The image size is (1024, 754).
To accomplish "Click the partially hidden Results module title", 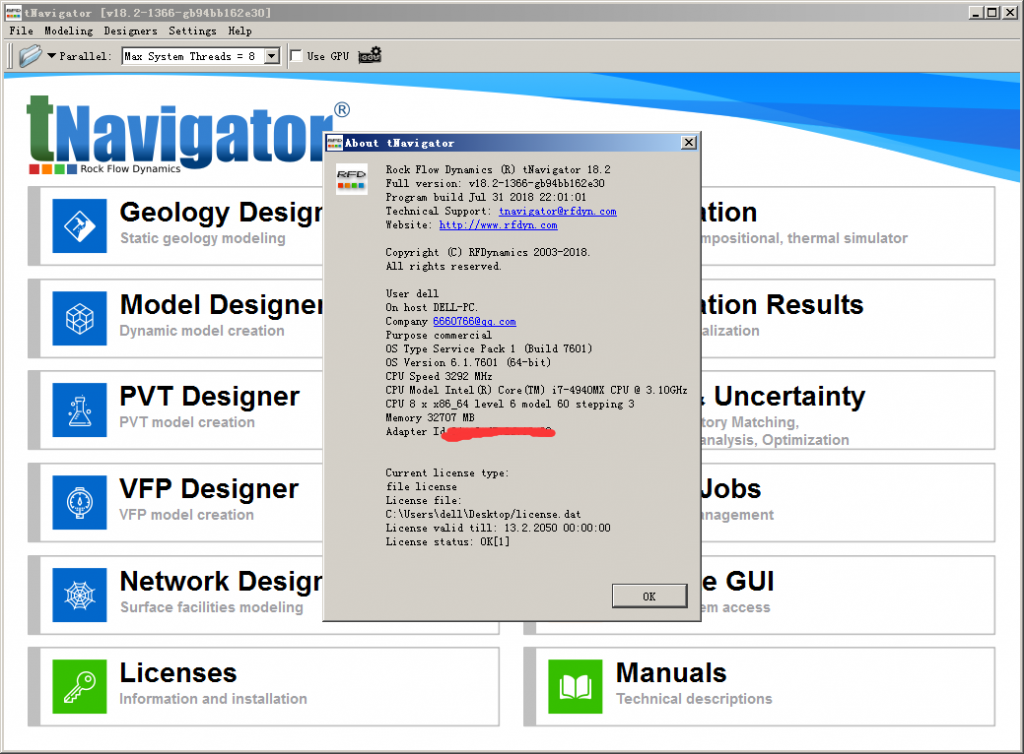I will tap(782, 305).
